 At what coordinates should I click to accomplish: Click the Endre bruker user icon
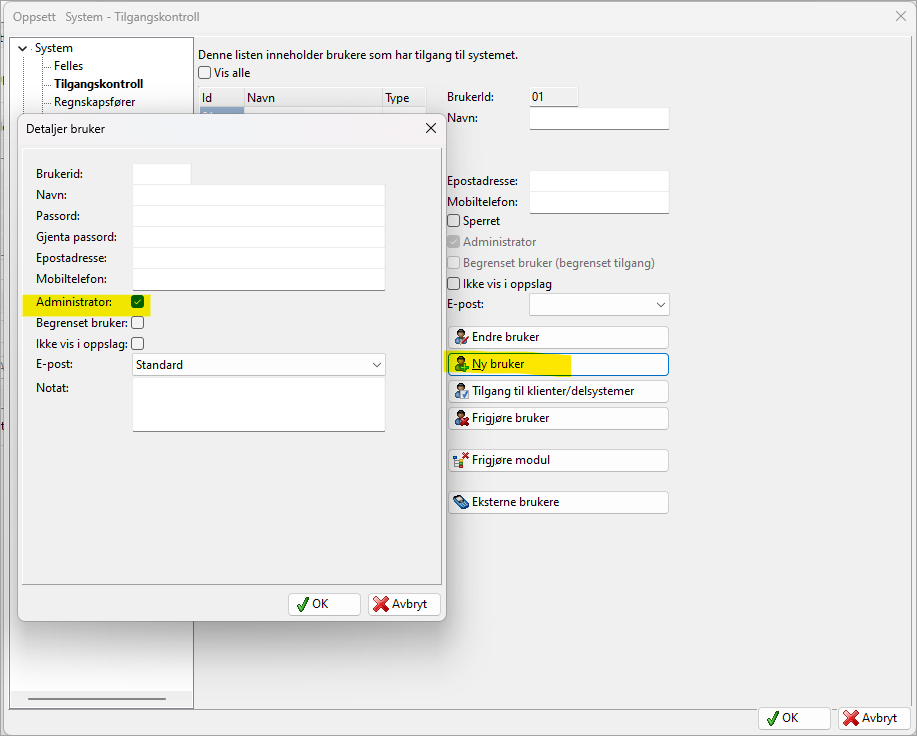click(x=461, y=337)
